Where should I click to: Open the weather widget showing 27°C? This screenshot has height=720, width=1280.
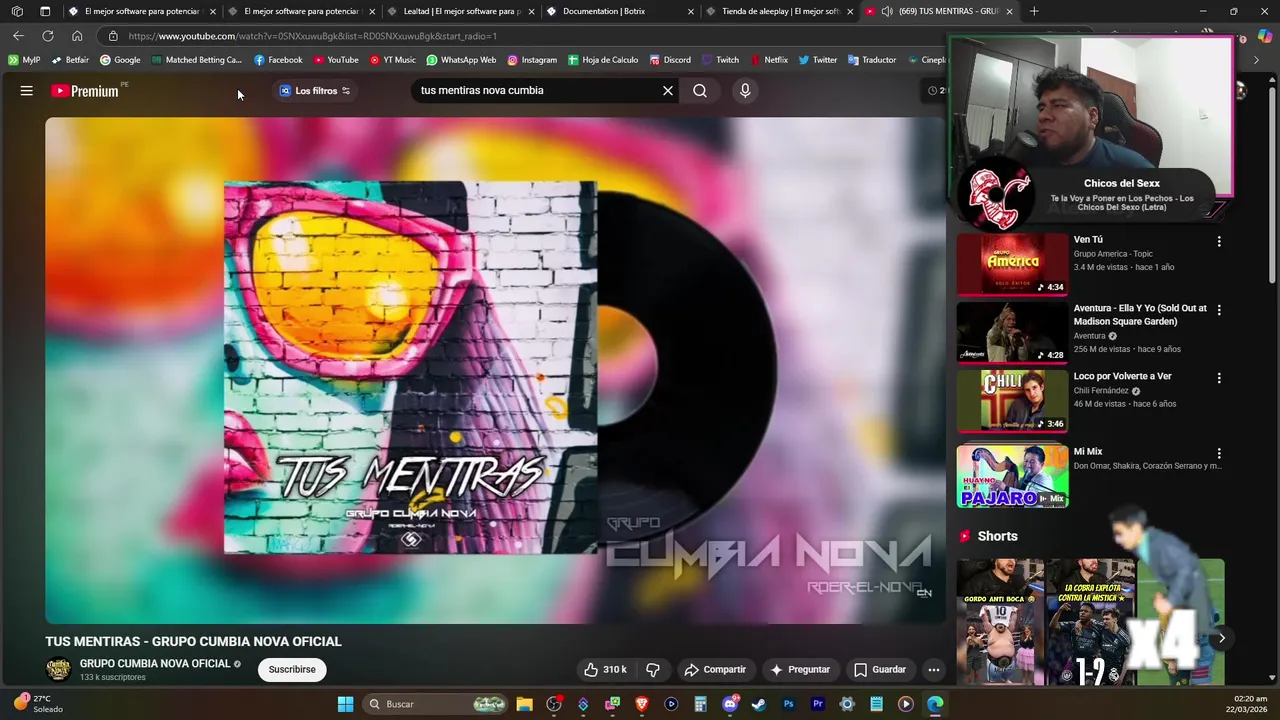[x=37, y=704]
